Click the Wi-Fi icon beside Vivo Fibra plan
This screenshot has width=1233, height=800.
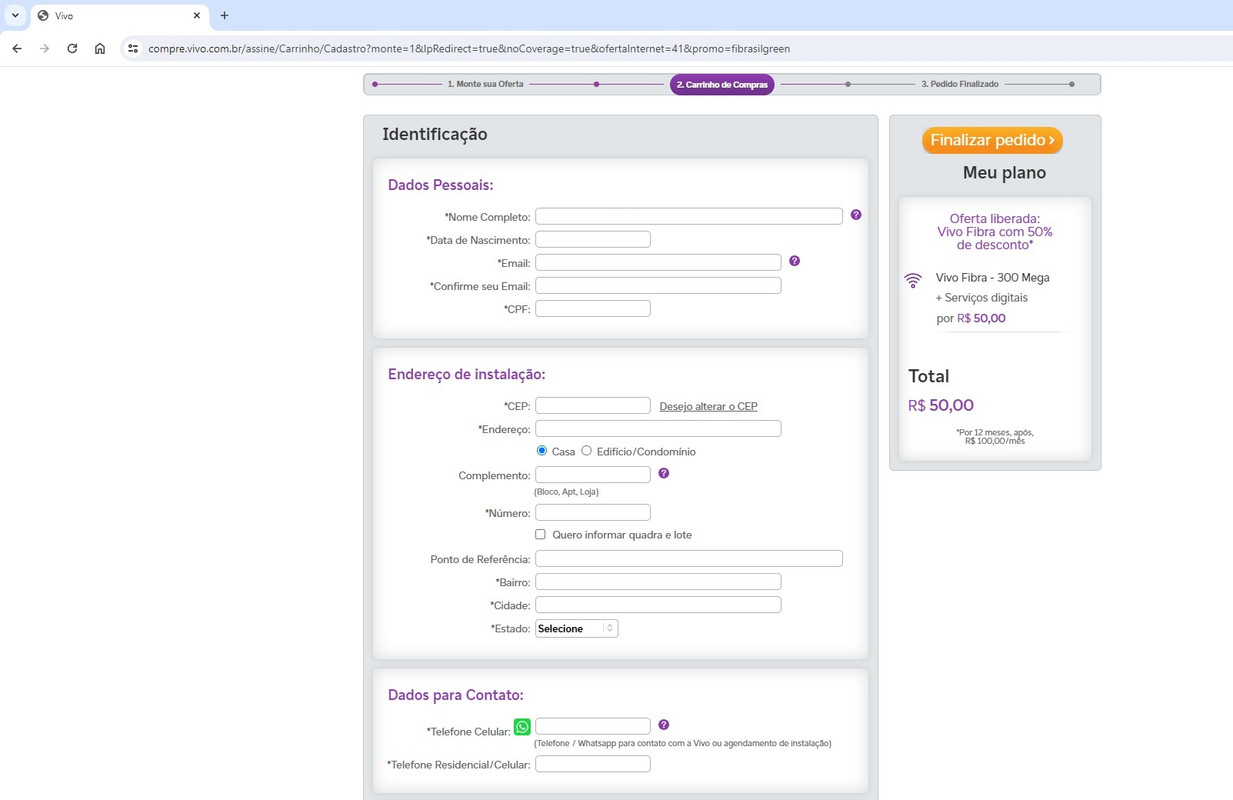tap(913, 280)
